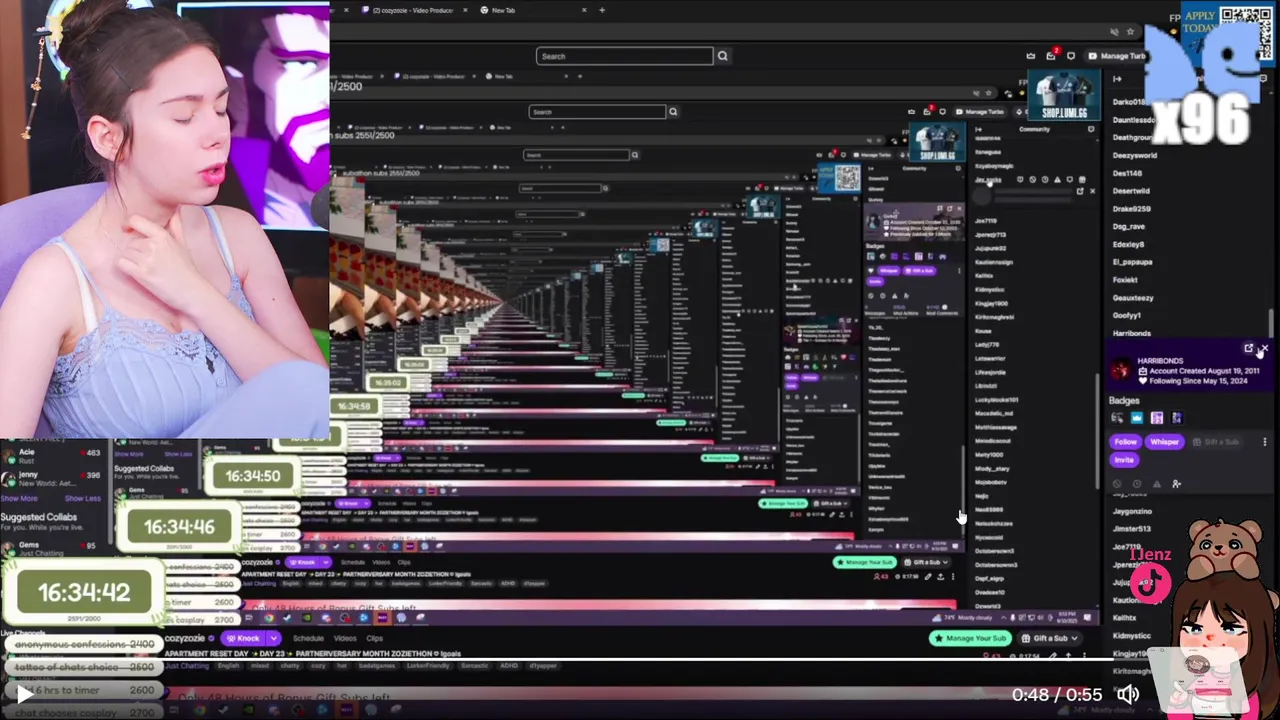Pop out the HARRIBONDS user card

[x=1248, y=349]
